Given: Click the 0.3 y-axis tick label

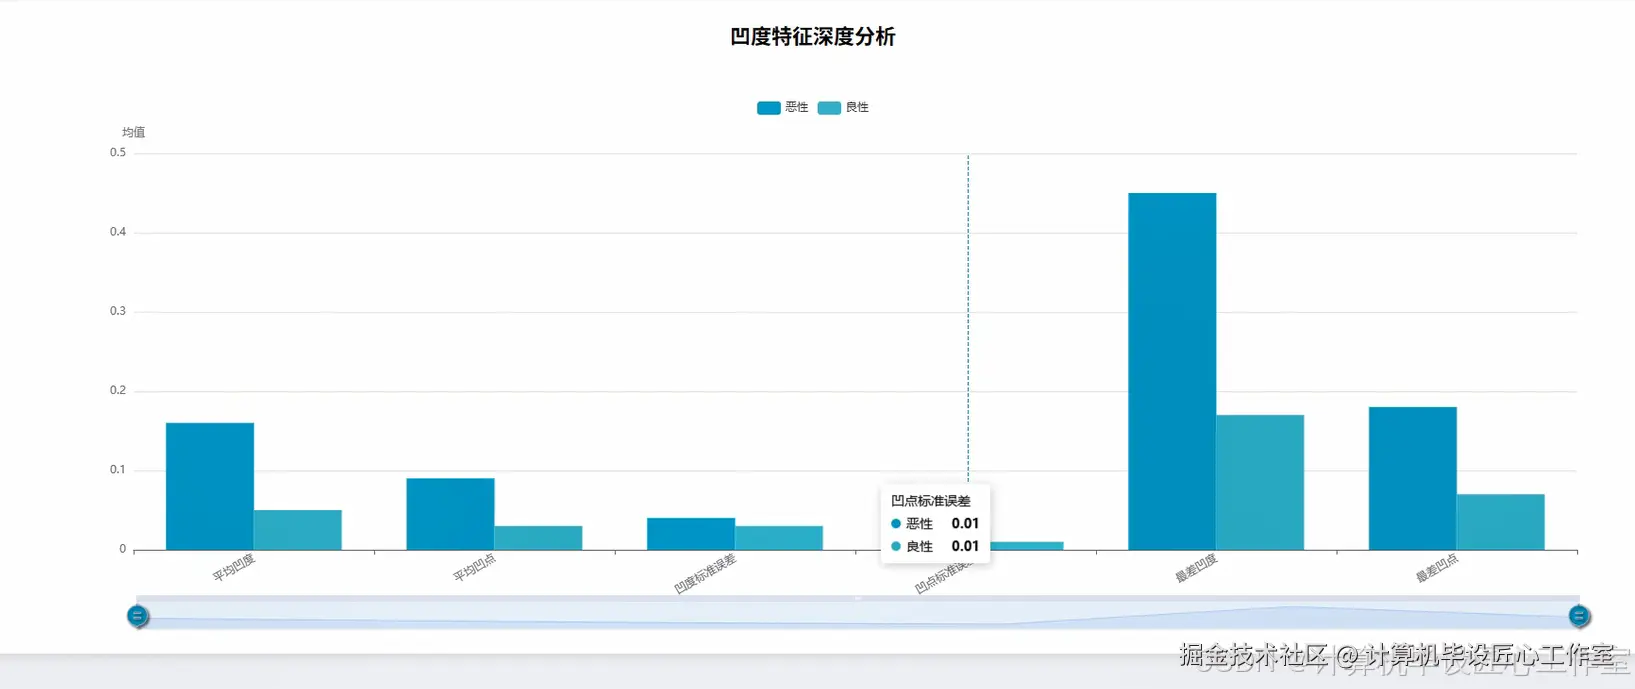Looking at the screenshot, I should pos(118,311).
